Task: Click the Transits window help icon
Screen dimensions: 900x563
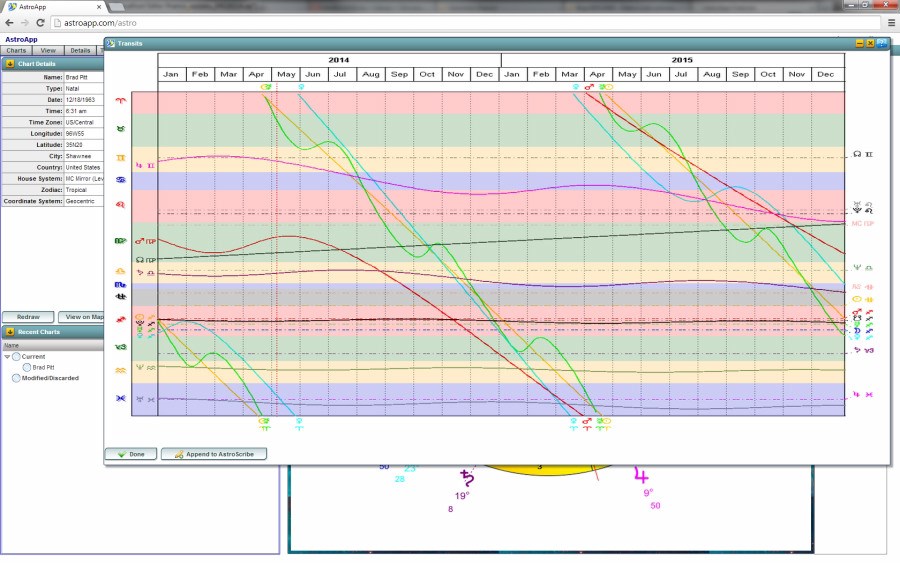Action: pos(883,43)
